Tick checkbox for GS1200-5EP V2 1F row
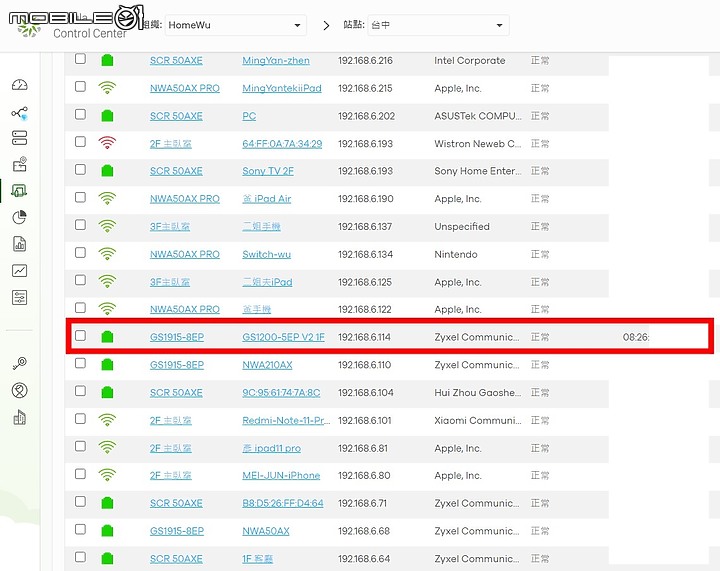 (x=80, y=336)
